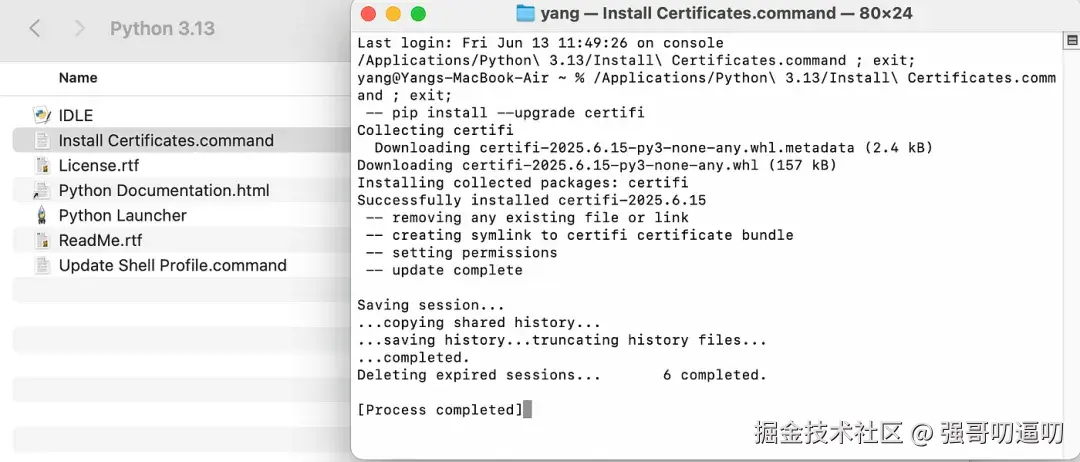Select the Python Documentation.html file name
The width and height of the screenshot is (1080, 462).
164,191
